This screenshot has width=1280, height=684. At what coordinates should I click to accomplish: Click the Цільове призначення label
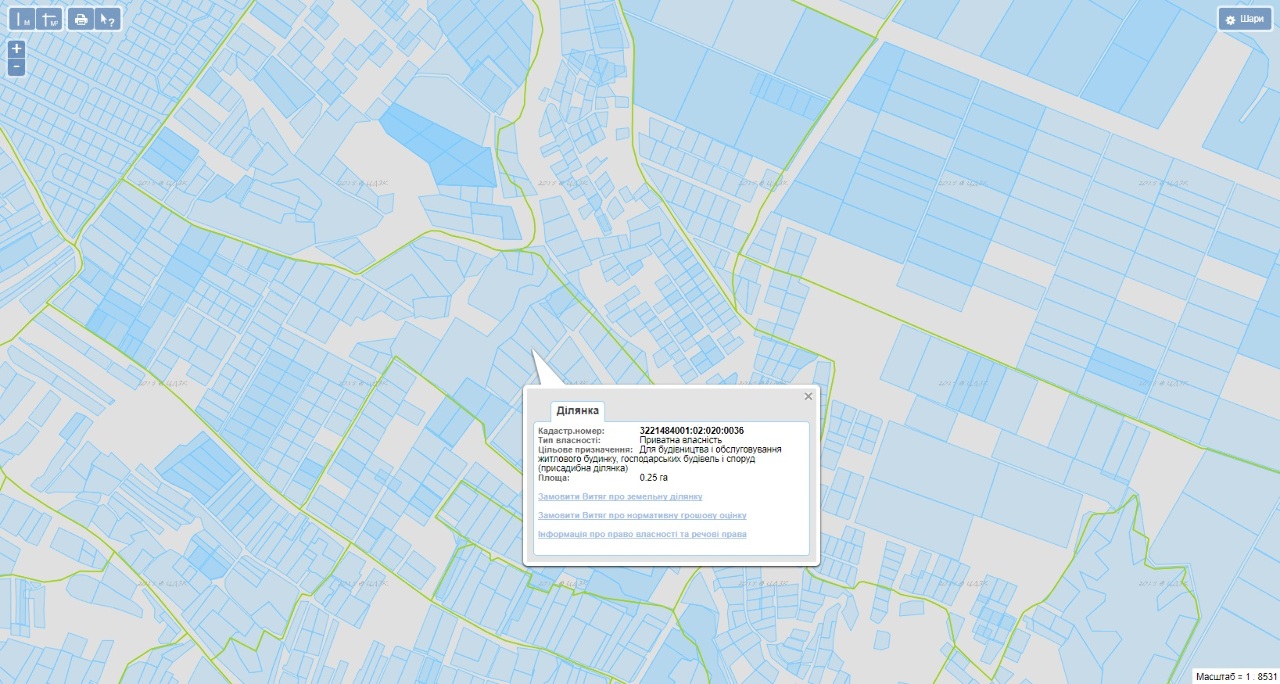(x=585, y=450)
